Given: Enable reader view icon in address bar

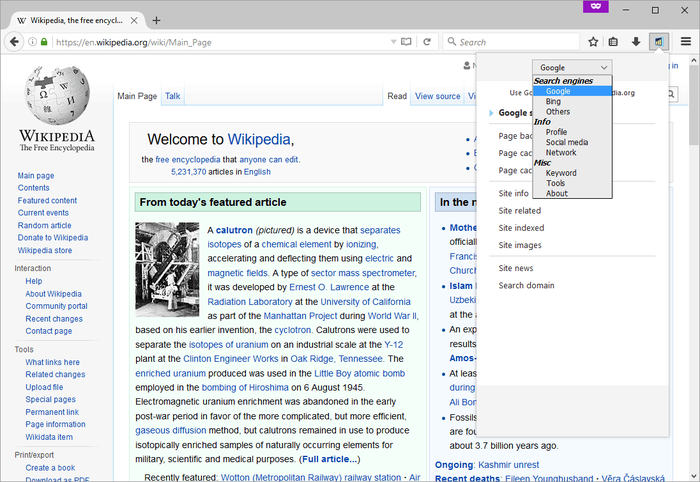Looking at the screenshot, I should 406,42.
